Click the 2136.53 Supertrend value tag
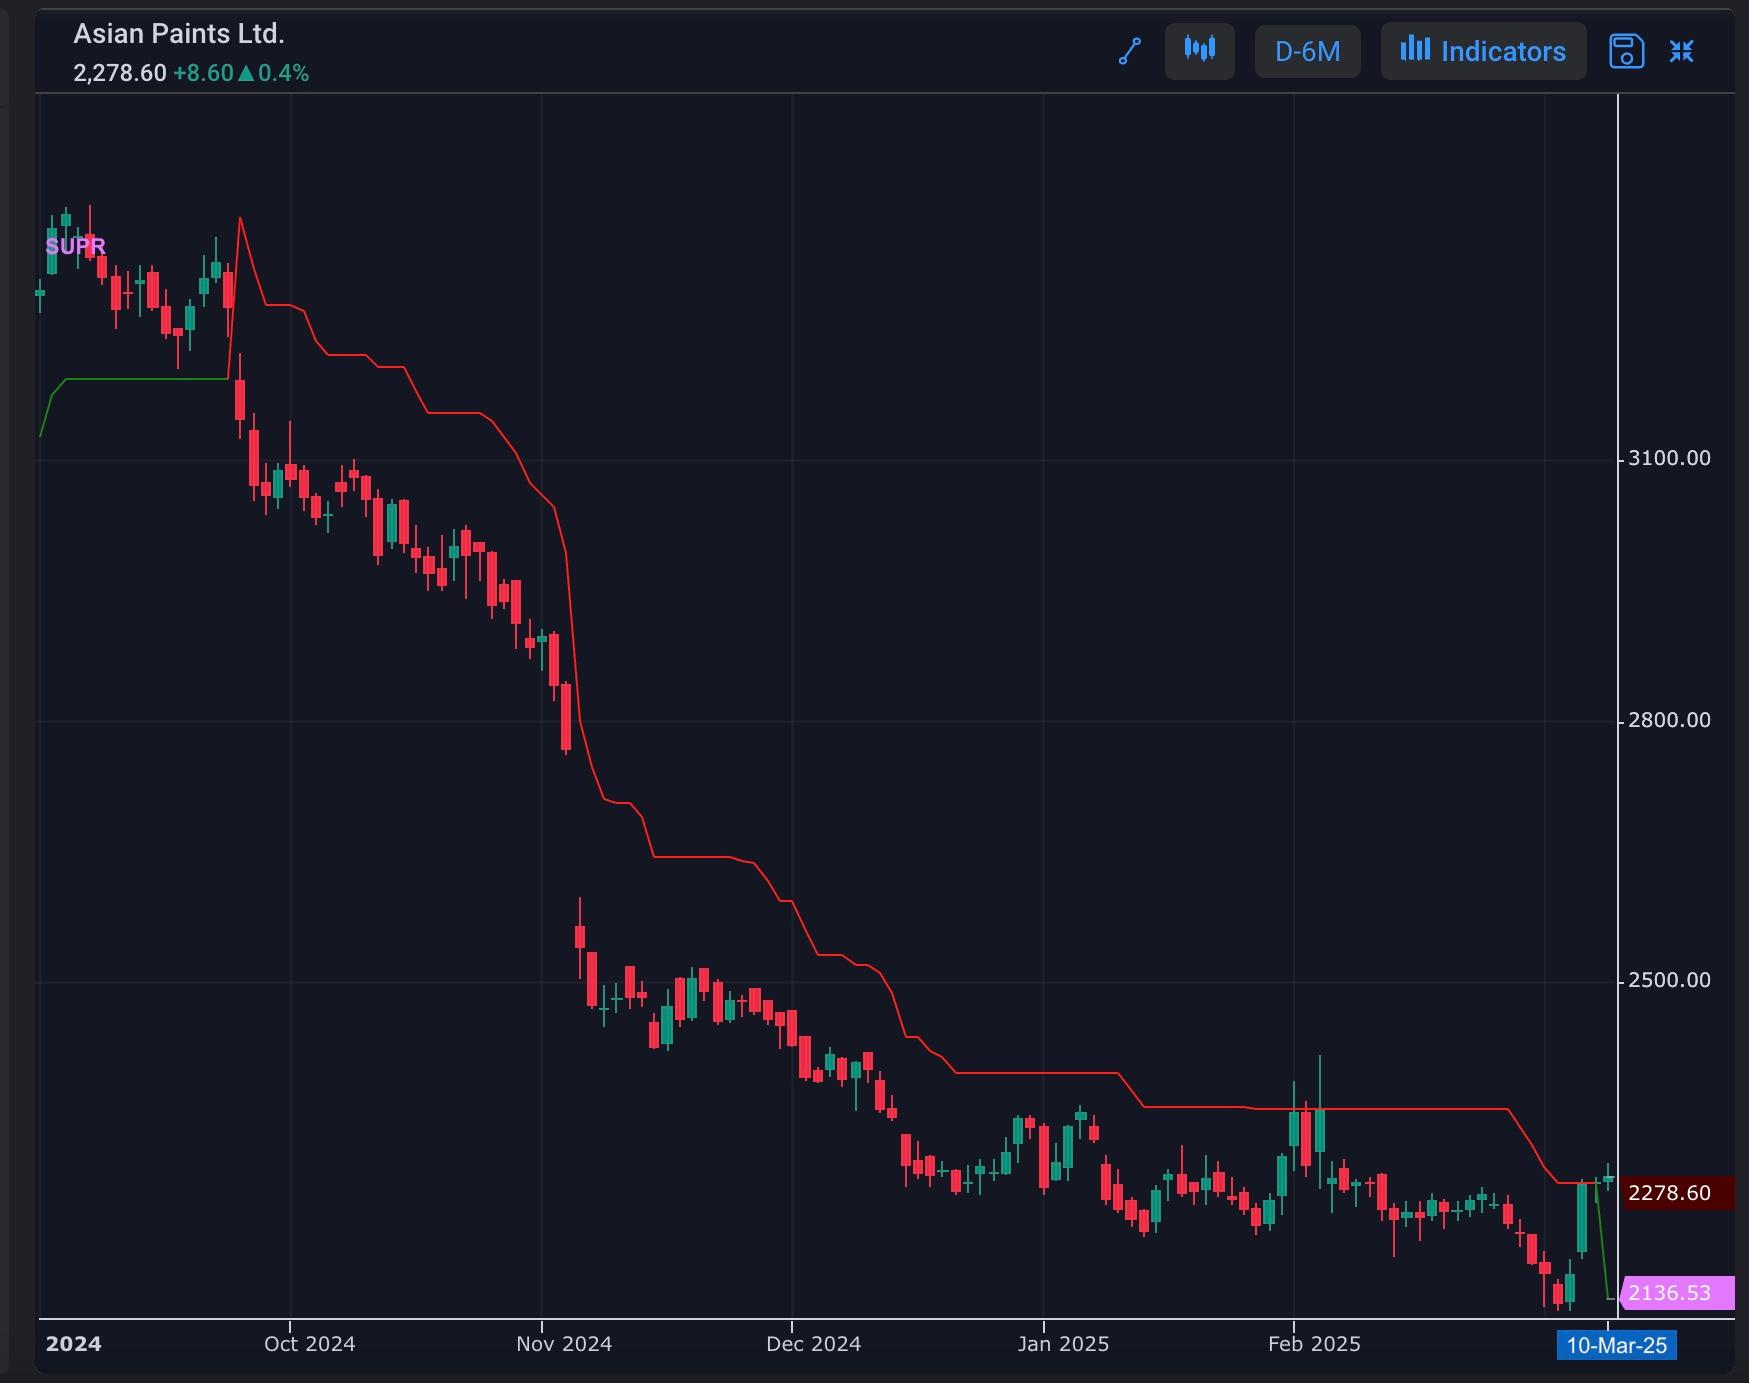 [1678, 1293]
